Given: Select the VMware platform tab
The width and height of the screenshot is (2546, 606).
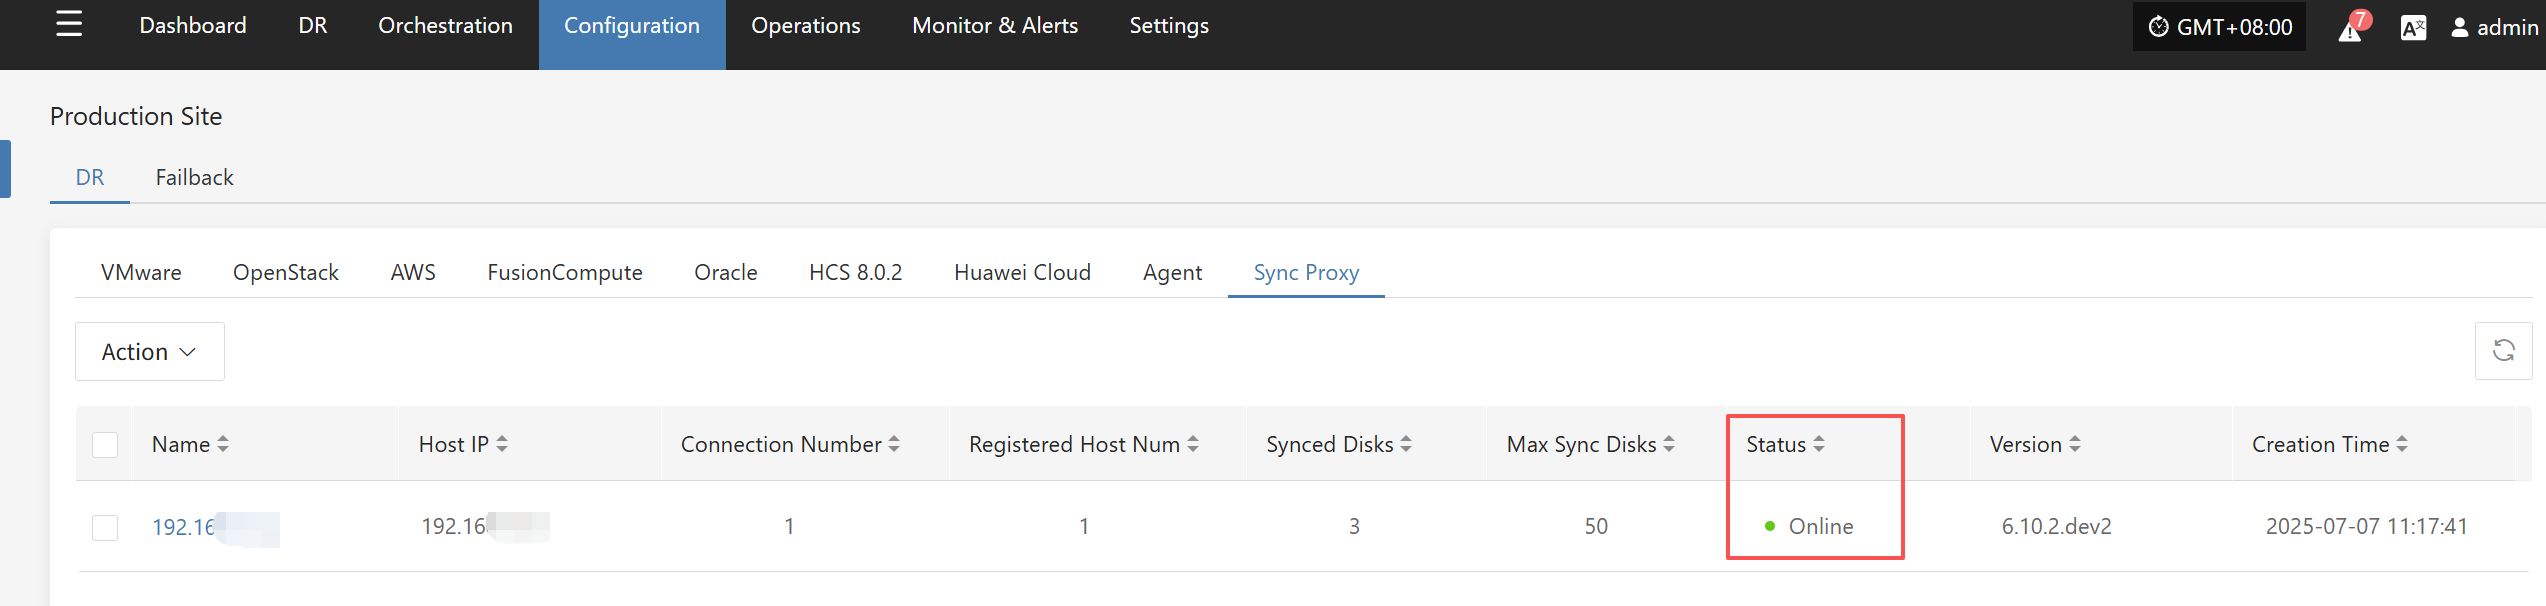Looking at the screenshot, I should (141, 273).
